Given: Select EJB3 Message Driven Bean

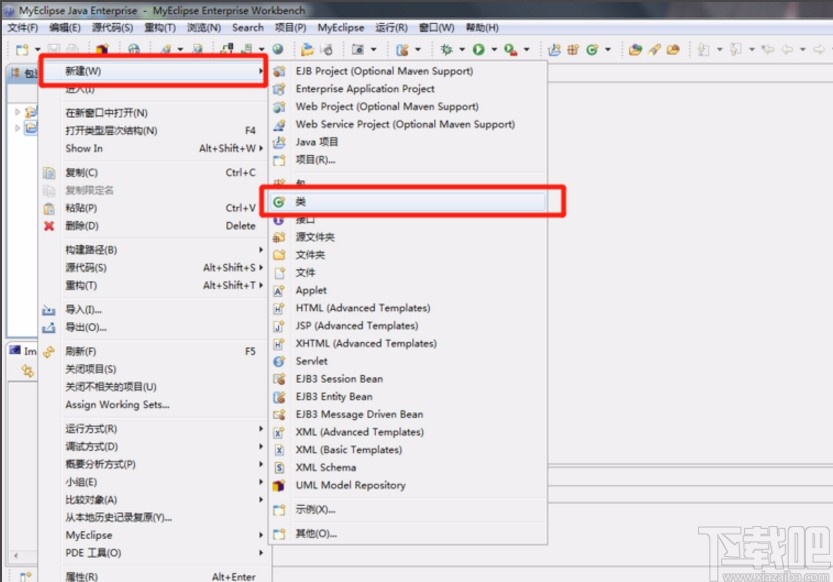Looking at the screenshot, I should pyautogui.click(x=407, y=414).
